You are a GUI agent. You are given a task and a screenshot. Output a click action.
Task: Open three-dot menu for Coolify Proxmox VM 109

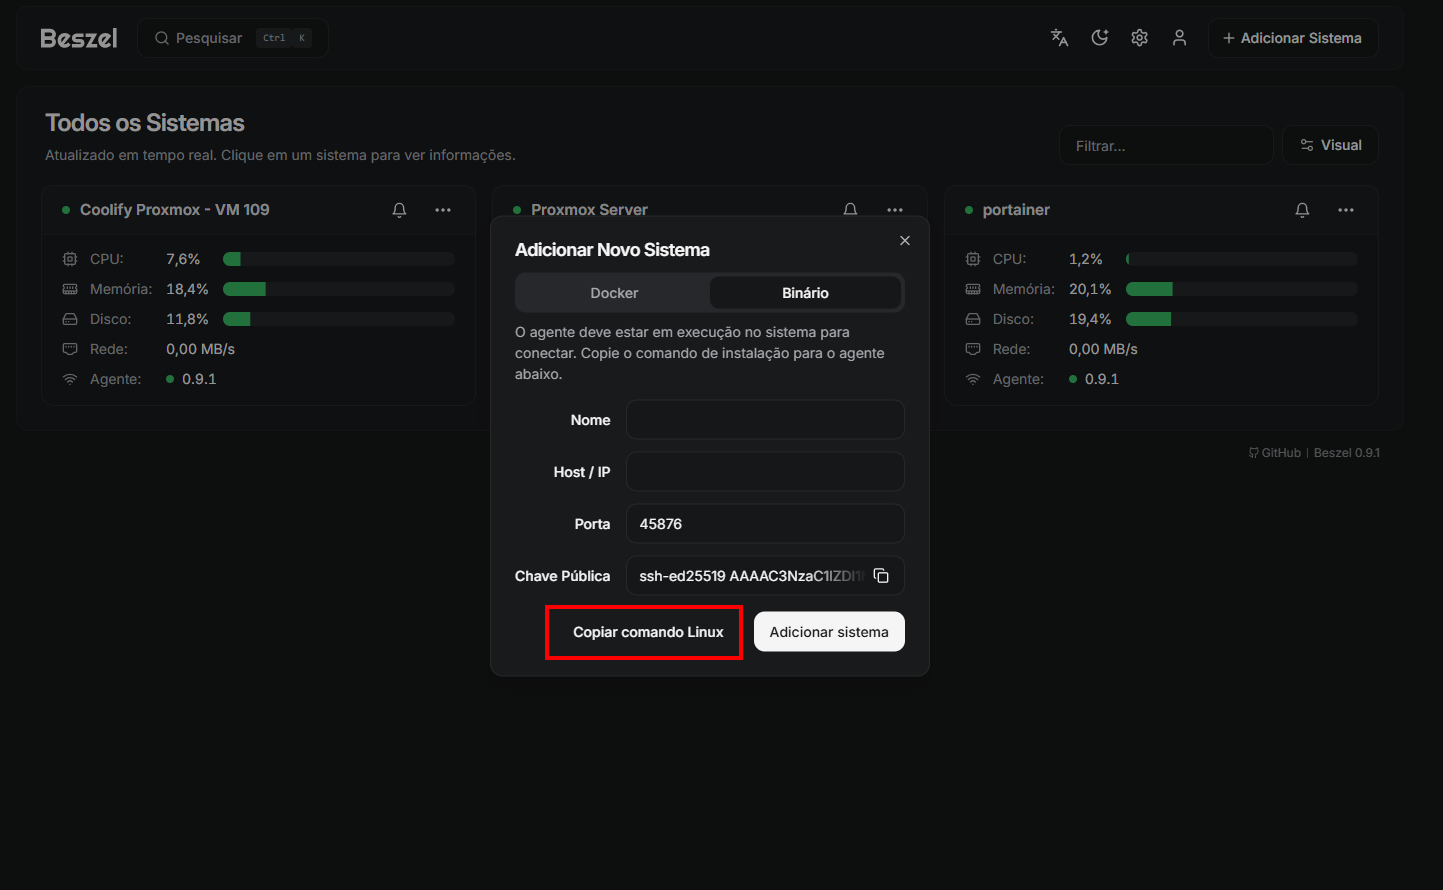[x=443, y=210]
